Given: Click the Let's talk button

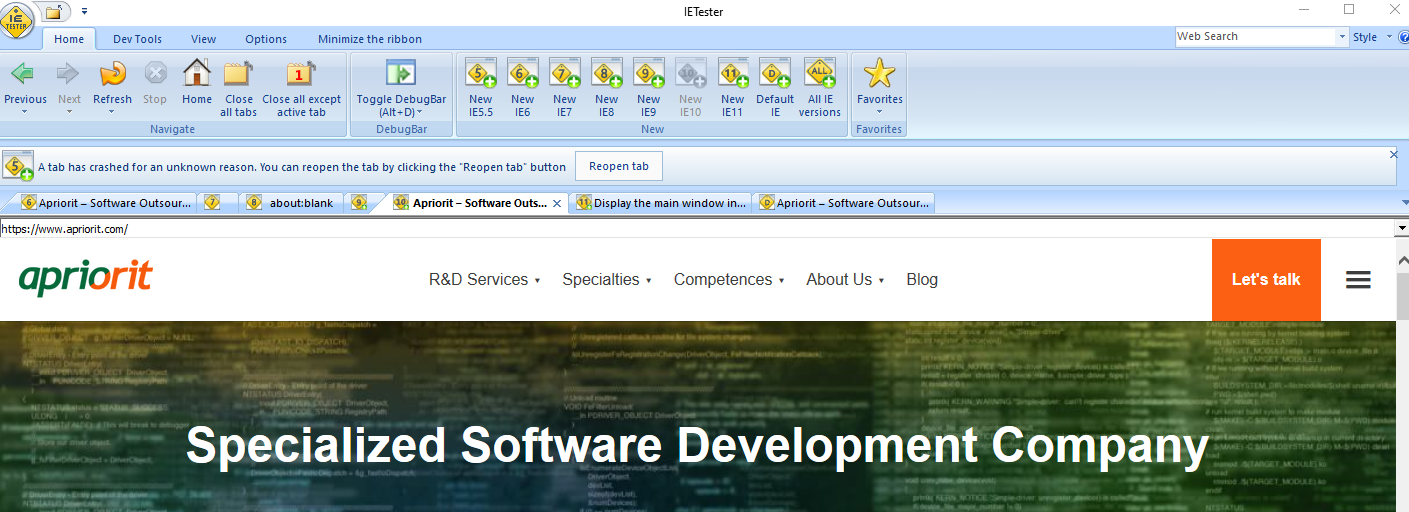Looking at the screenshot, I should 1266,280.
